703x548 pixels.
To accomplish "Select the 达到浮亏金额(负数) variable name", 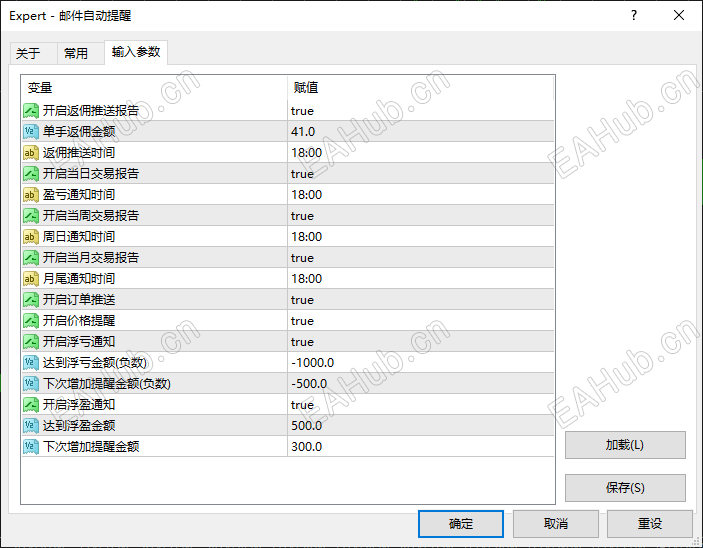I will tap(95, 363).
